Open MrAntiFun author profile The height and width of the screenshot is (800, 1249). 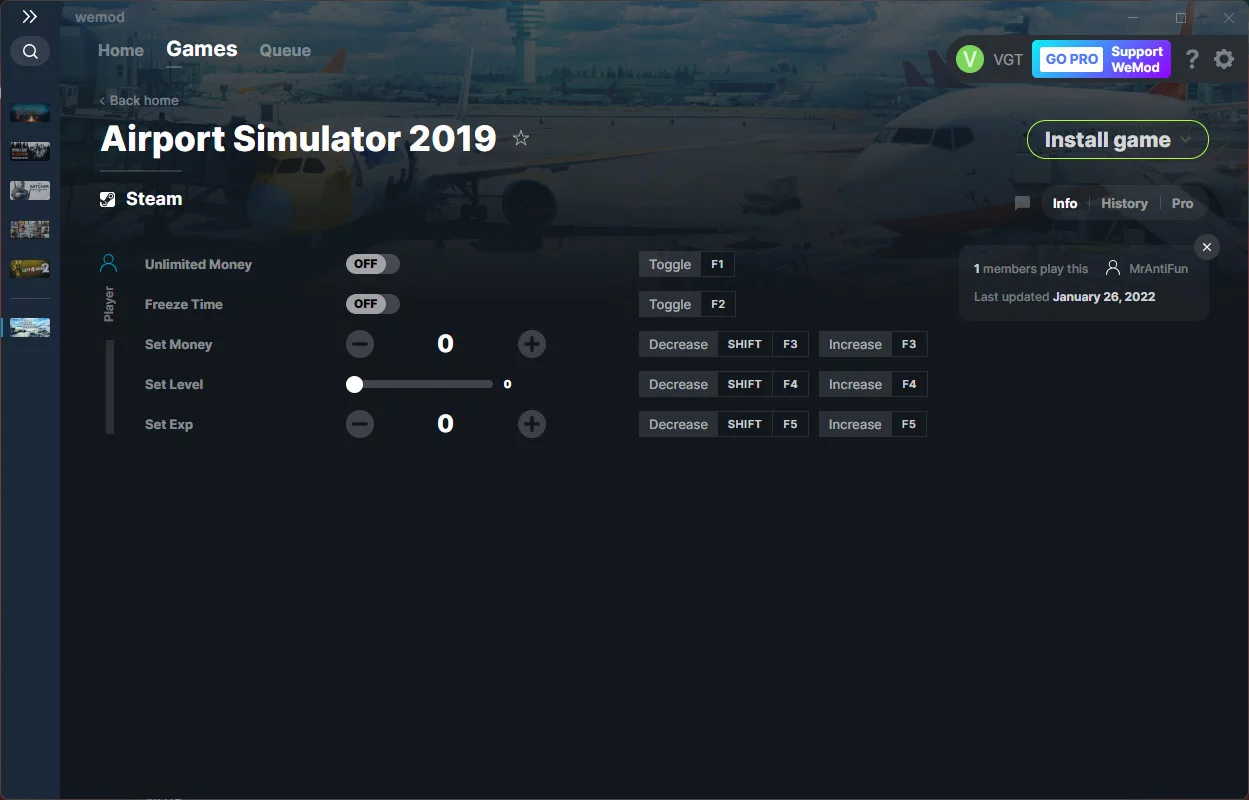1148,269
